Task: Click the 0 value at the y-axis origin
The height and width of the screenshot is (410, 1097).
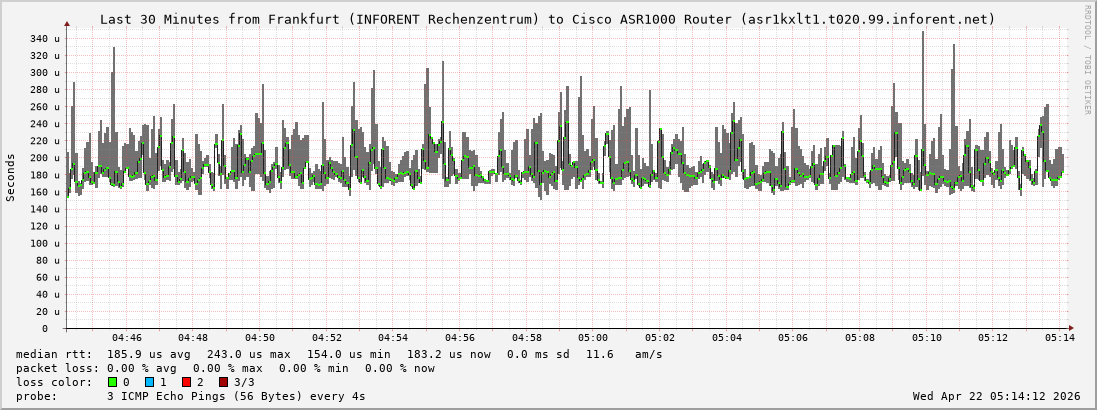Action: pyautogui.click(x=44, y=328)
